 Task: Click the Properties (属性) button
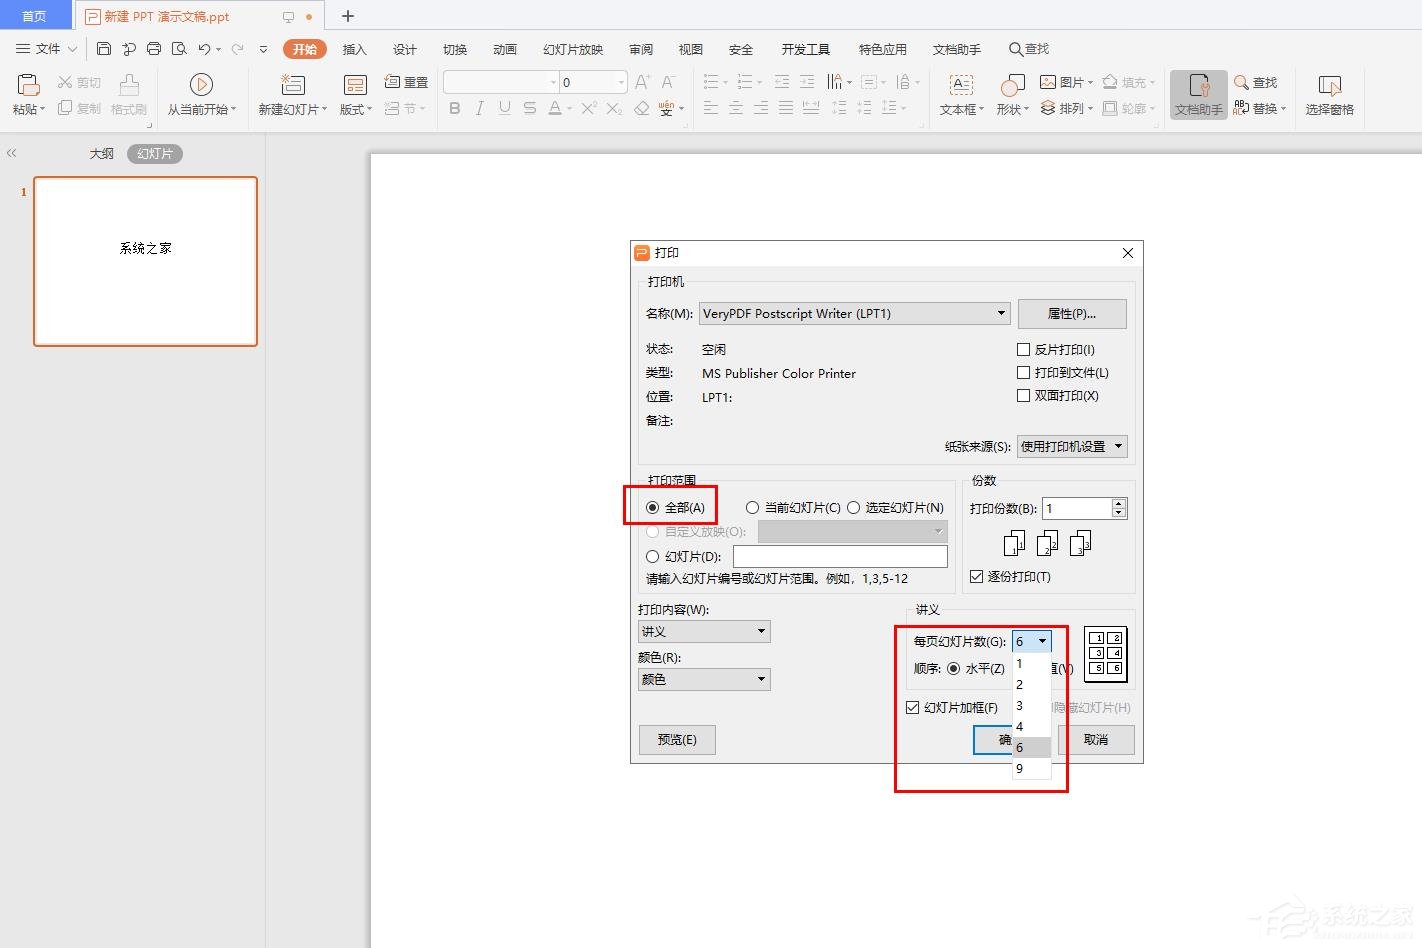1071,314
